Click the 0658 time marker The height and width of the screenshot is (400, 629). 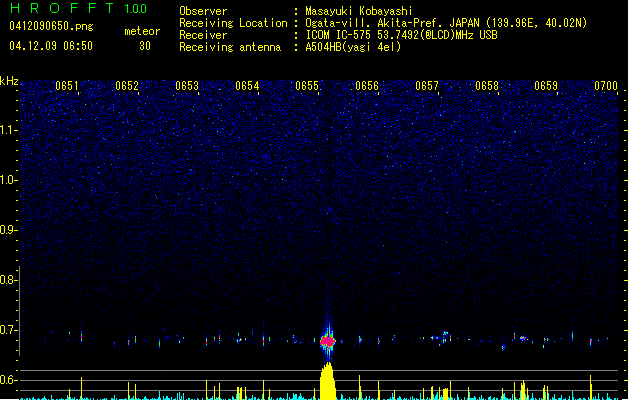[x=487, y=86]
